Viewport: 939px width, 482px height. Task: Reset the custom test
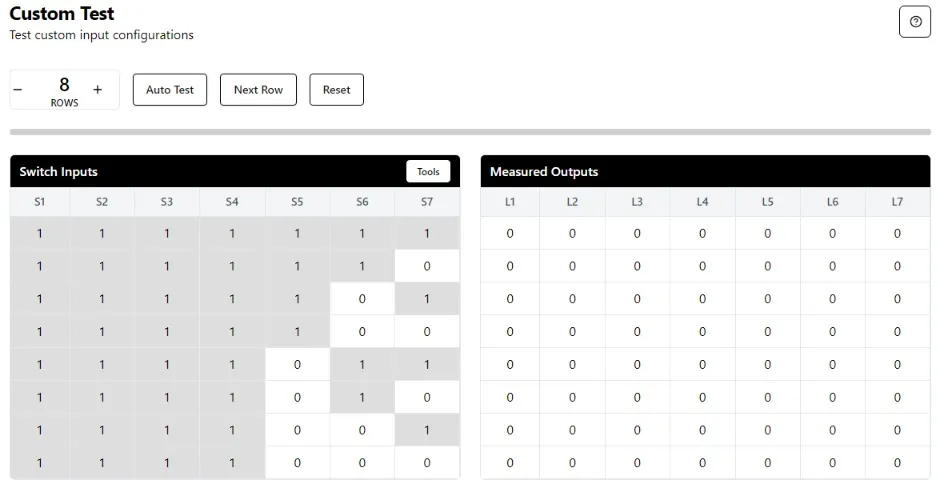coord(336,90)
